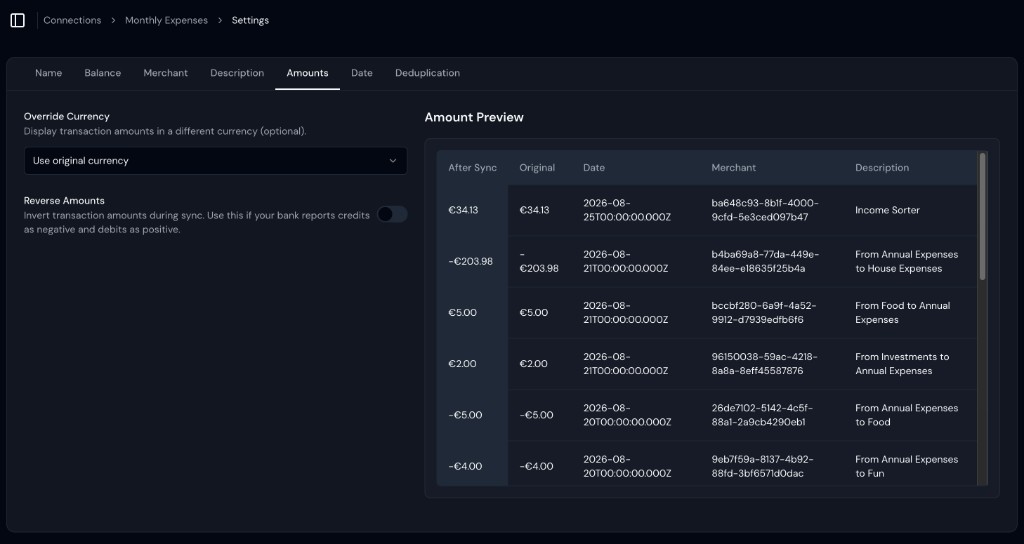Select the Amounts tab
The image size is (1024, 544).
(307, 73)
